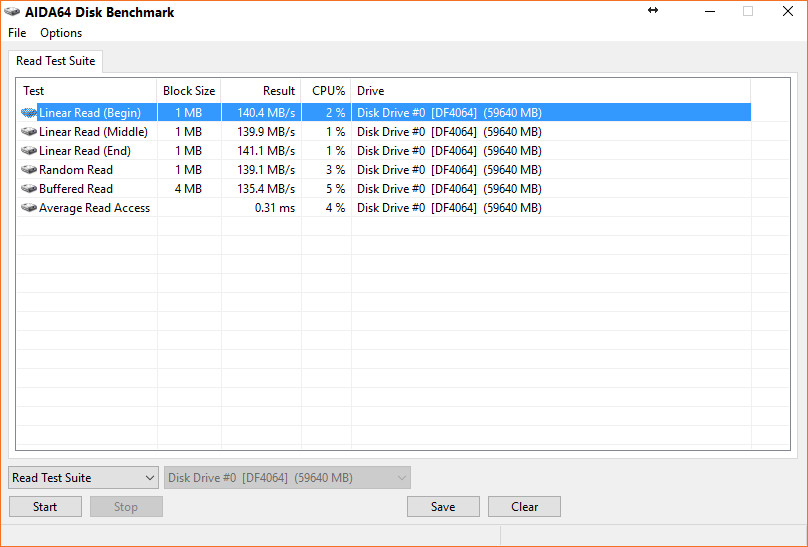Image resolution: width=808 pixels, height=547 pixels.
Task: Select the Linear Read (End) row label
Action: pyautogui.click(x=85, y=150)
